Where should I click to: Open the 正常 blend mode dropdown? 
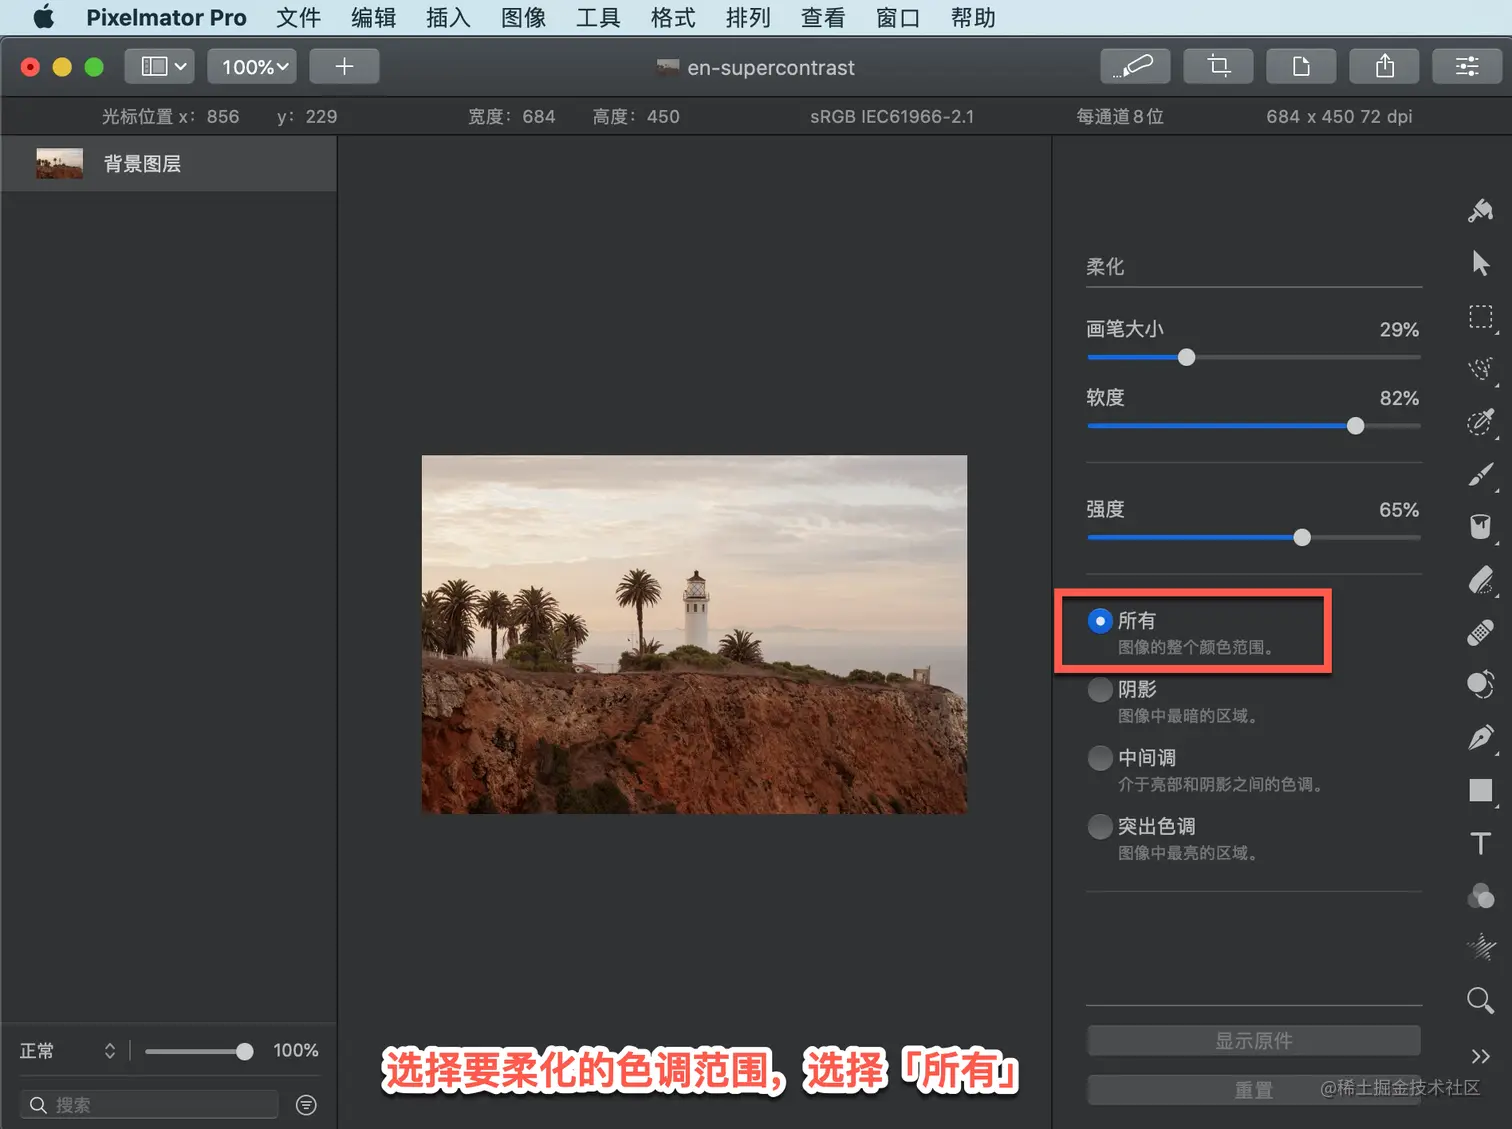(68, 1051)
